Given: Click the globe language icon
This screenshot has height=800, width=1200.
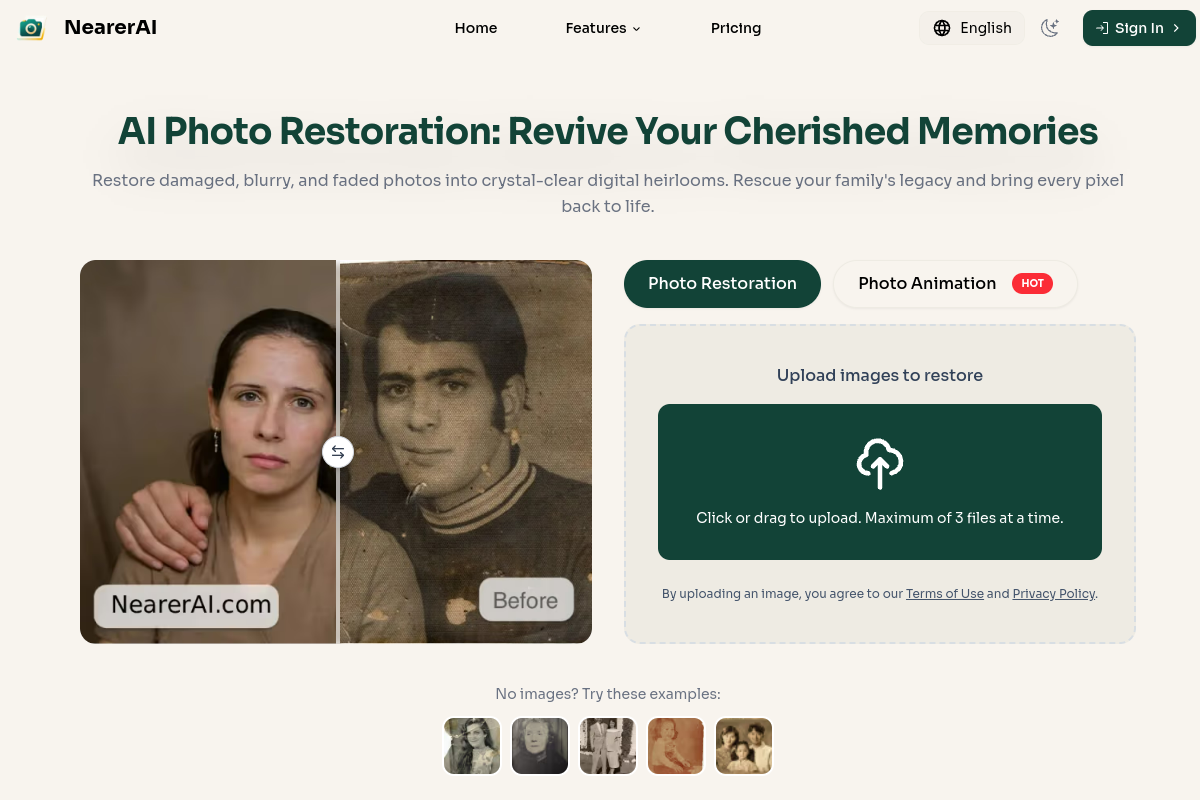Looking at the screenshot, I should [x=942, y=28].
